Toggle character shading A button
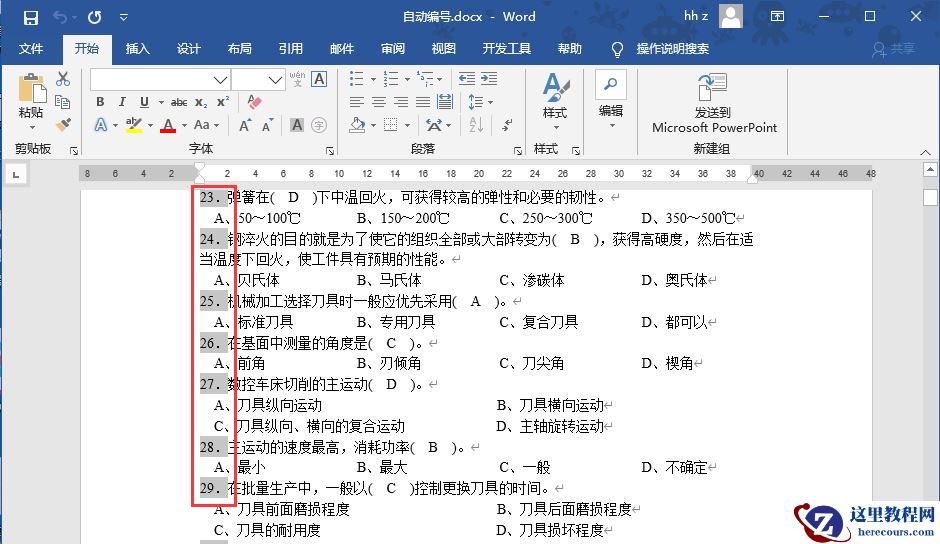This screenshot has width=940, height=544. (297, 125)
